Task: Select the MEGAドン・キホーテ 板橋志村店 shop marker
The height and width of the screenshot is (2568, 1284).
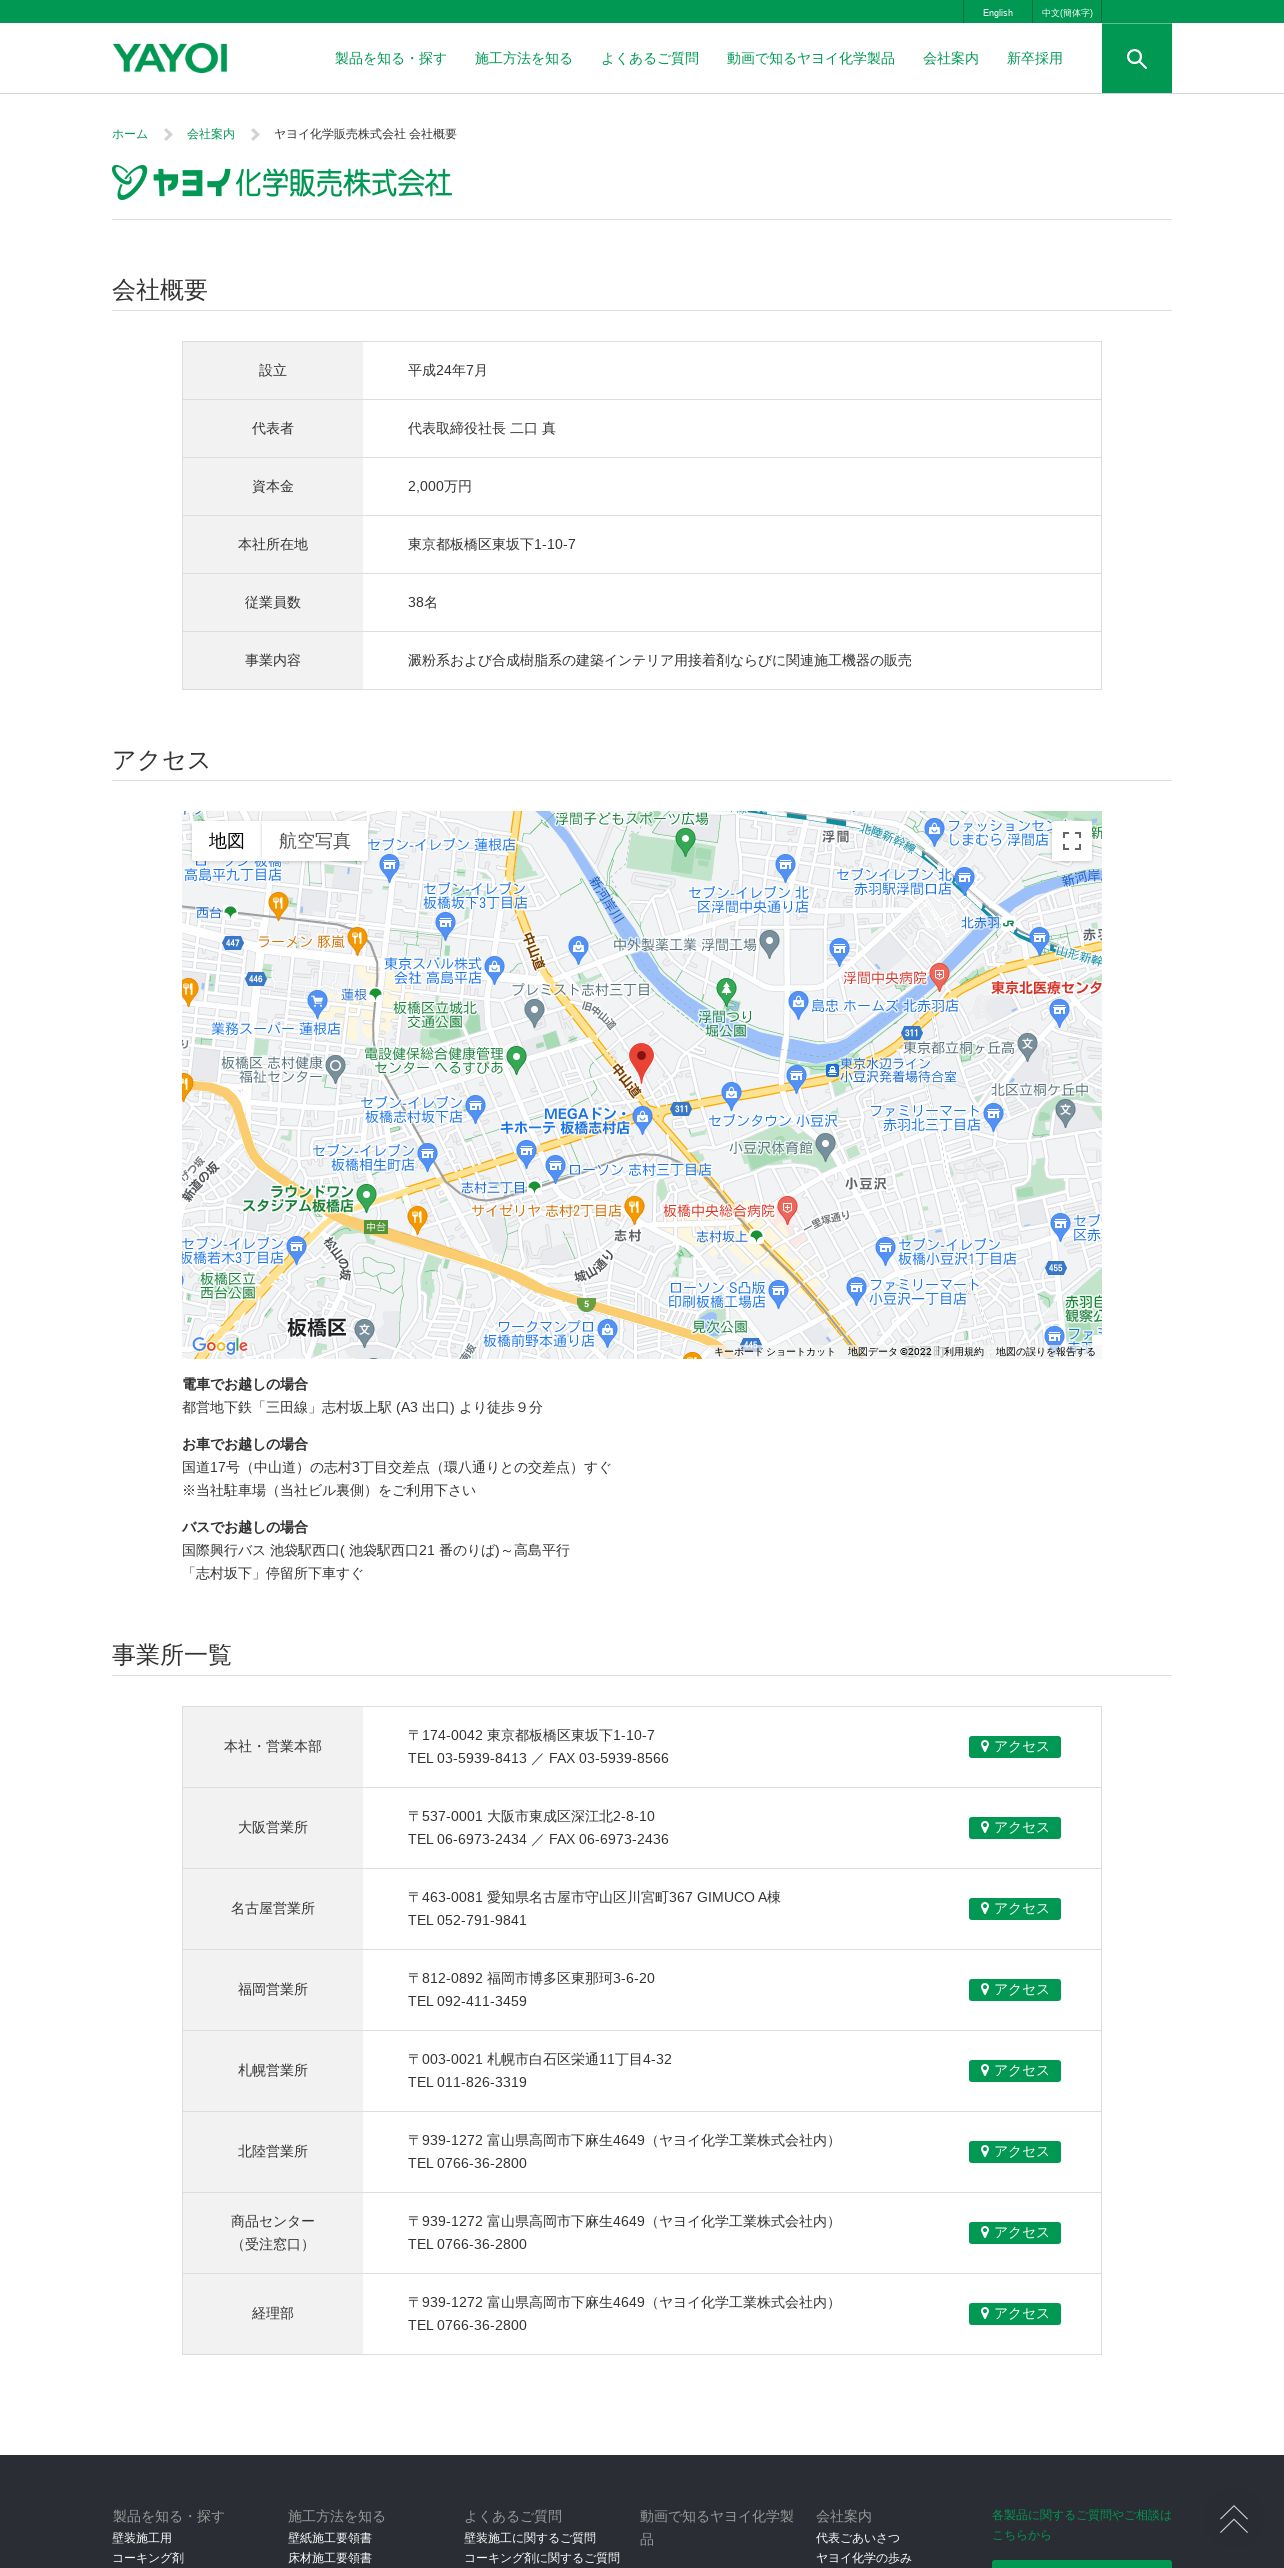Action: click(x=642, y=1118)
